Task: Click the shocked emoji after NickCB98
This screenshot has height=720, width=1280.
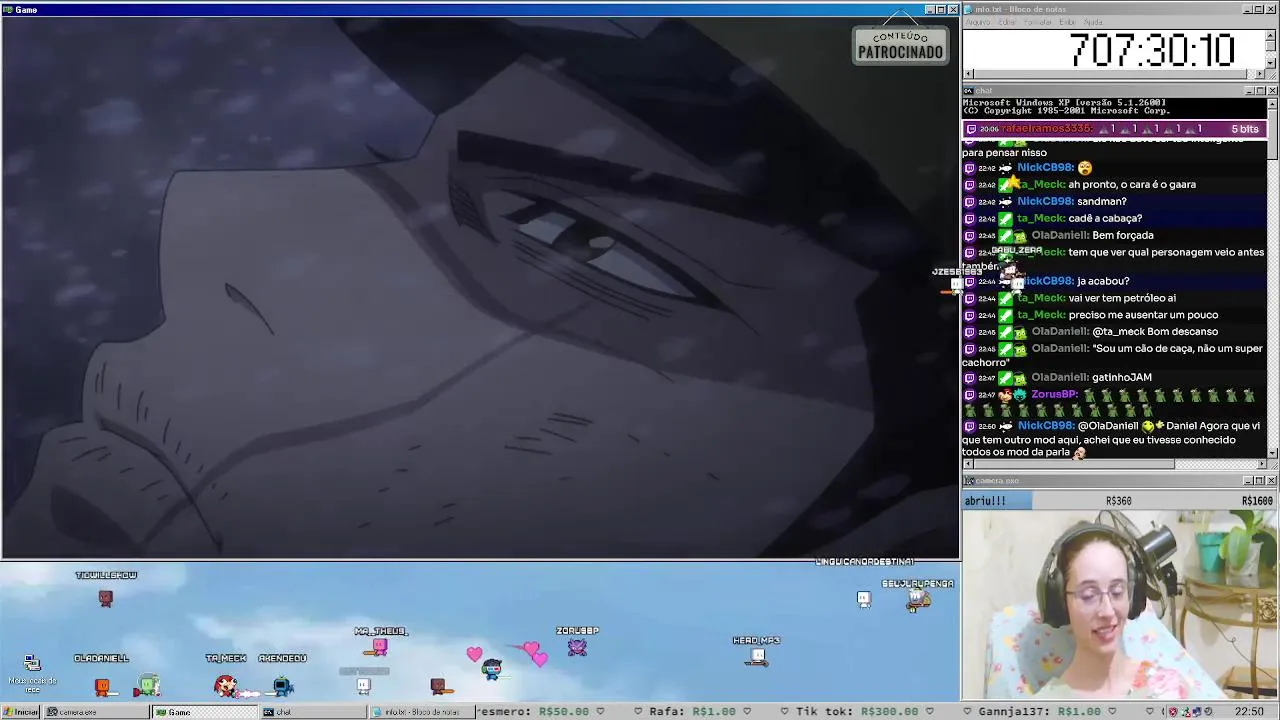Action: pos(1085,168)
